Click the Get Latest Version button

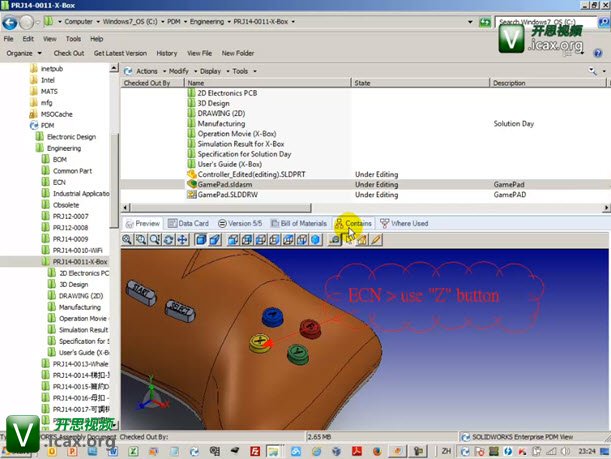pyautogui.click(x=120, y=53)
